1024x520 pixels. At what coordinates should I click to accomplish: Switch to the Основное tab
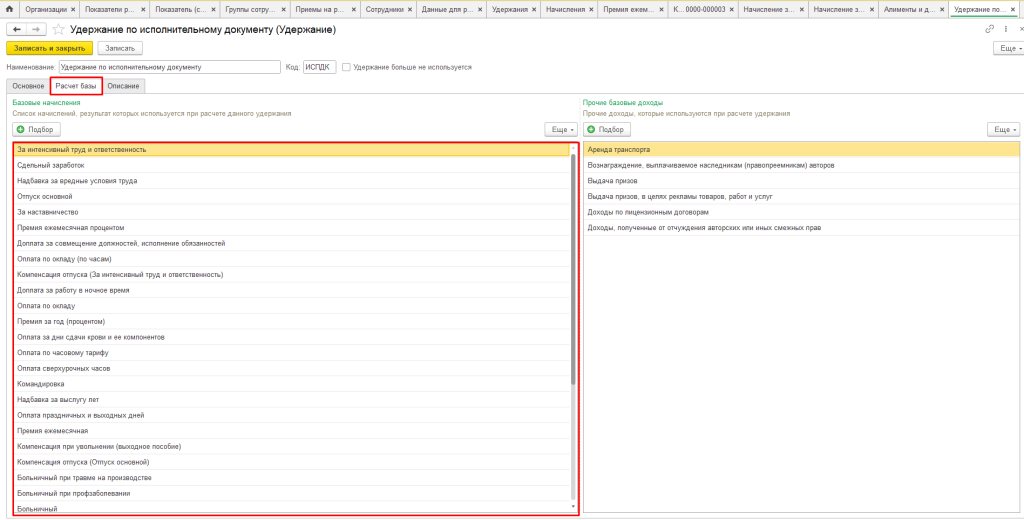pos(28,86)
